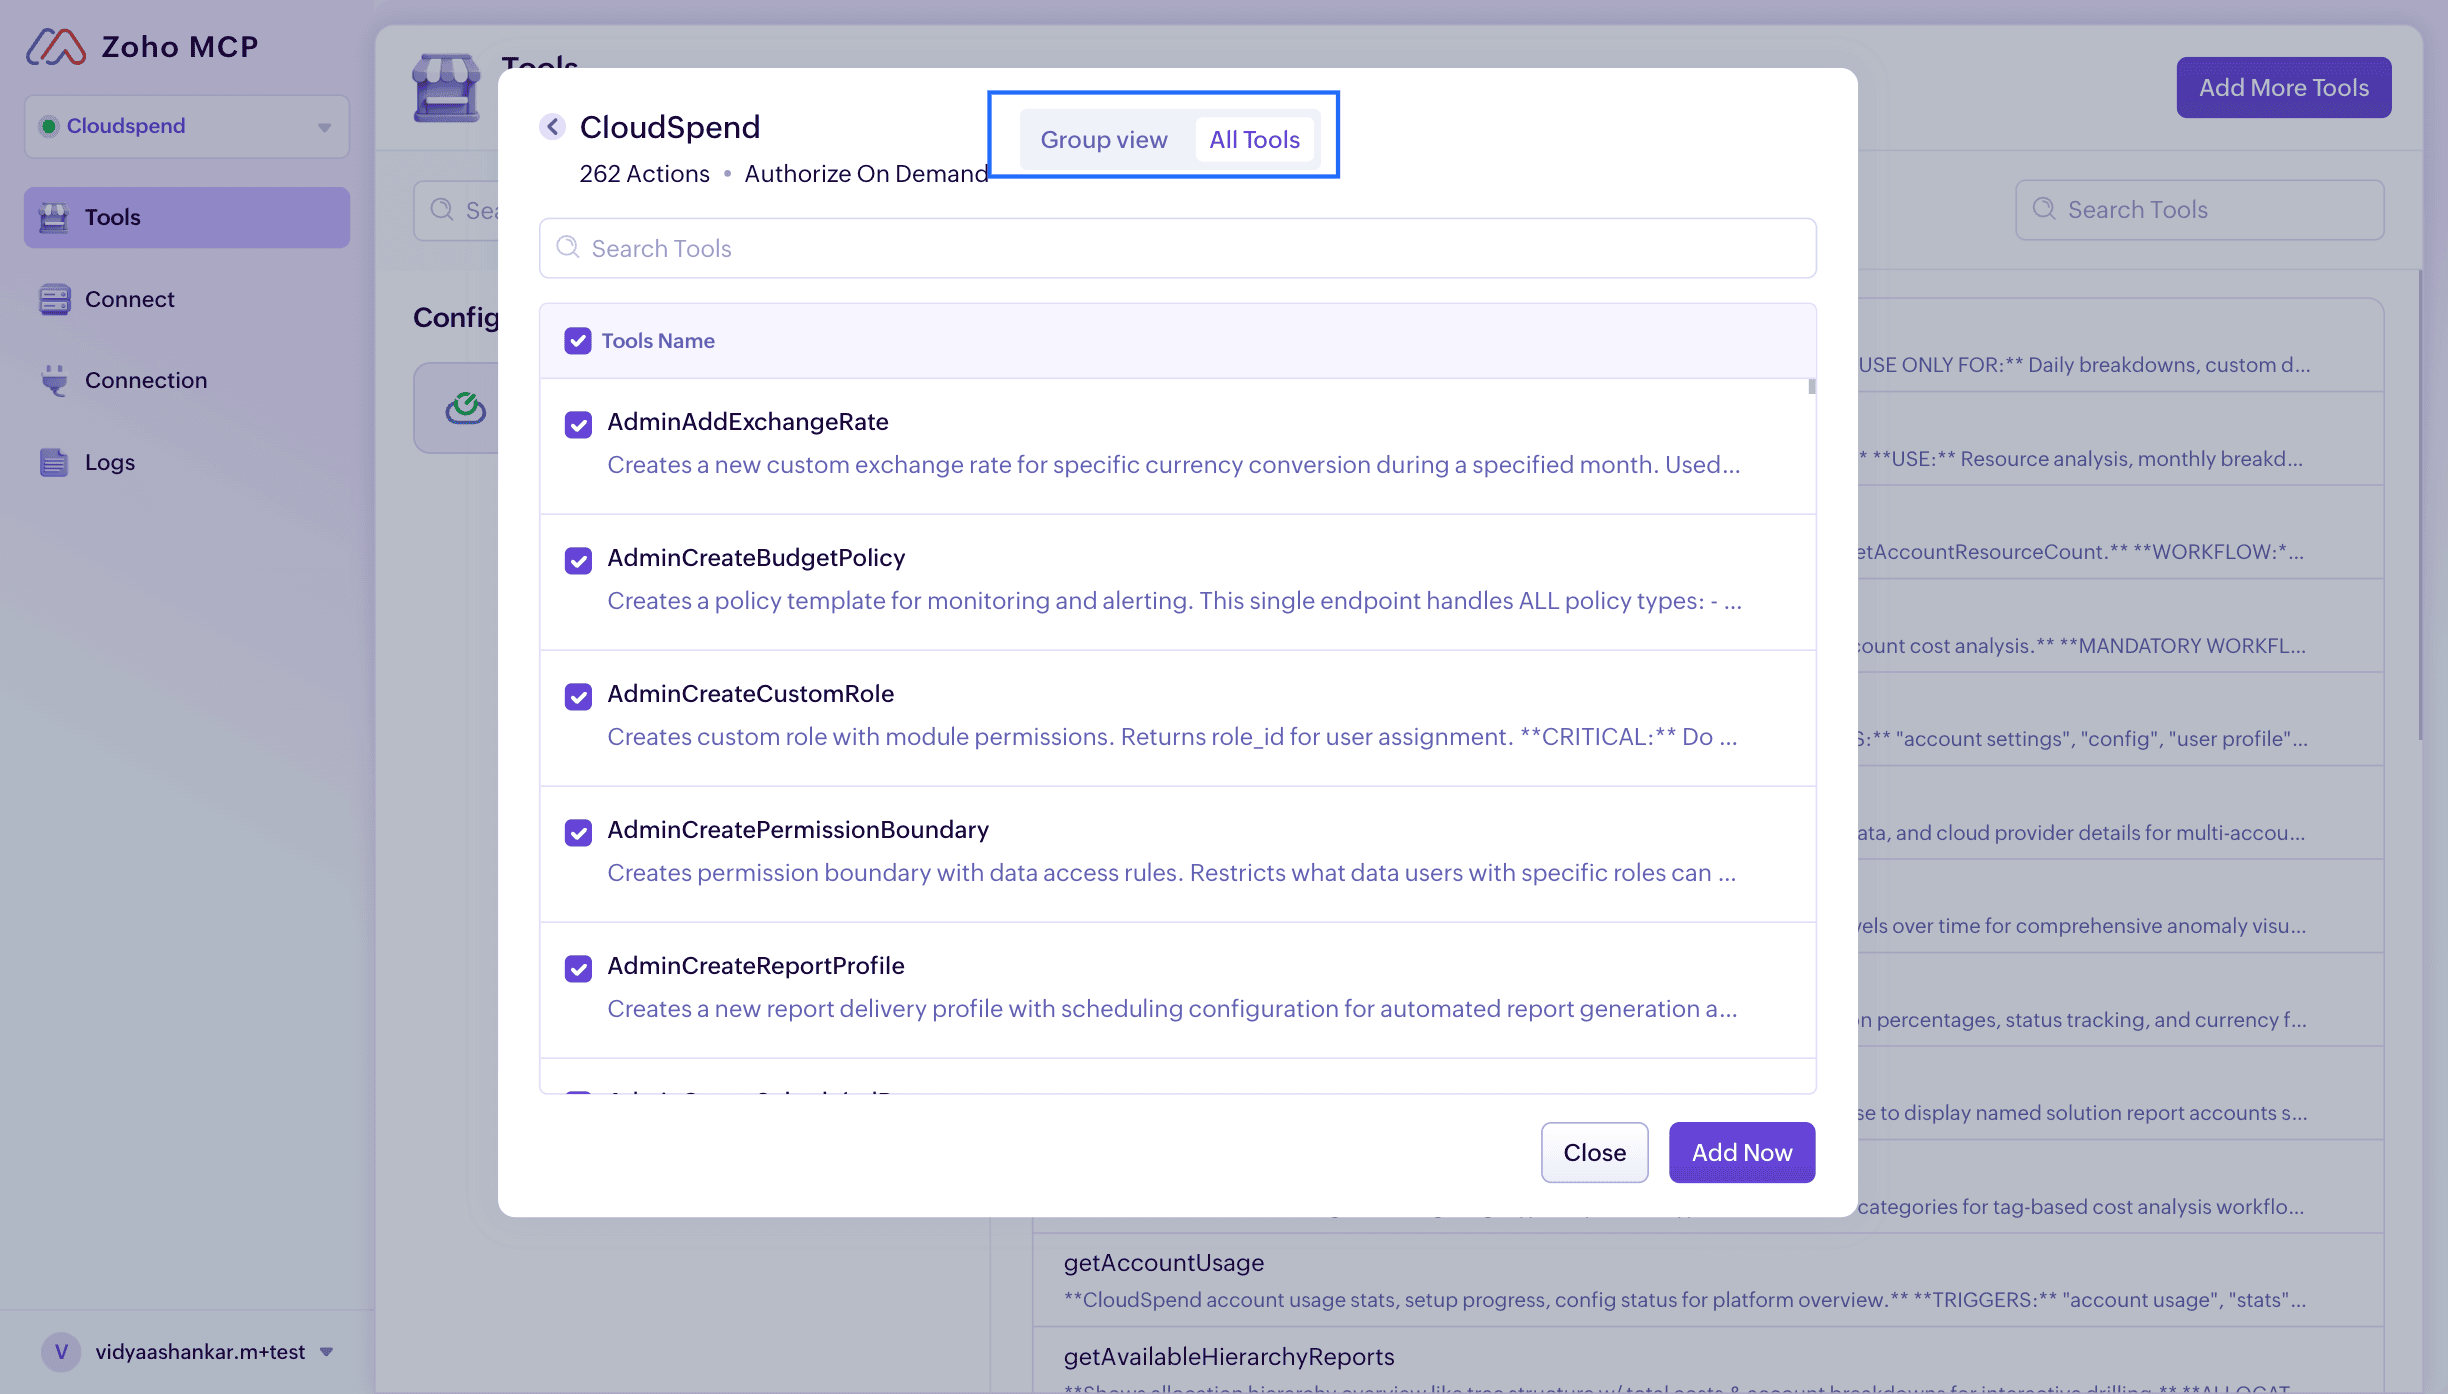The width and height of the screenshot is (2448, 1394).
Task: Click the getAvailableHierarchyReports tool in background
Action: (x=1229, y=1357)
